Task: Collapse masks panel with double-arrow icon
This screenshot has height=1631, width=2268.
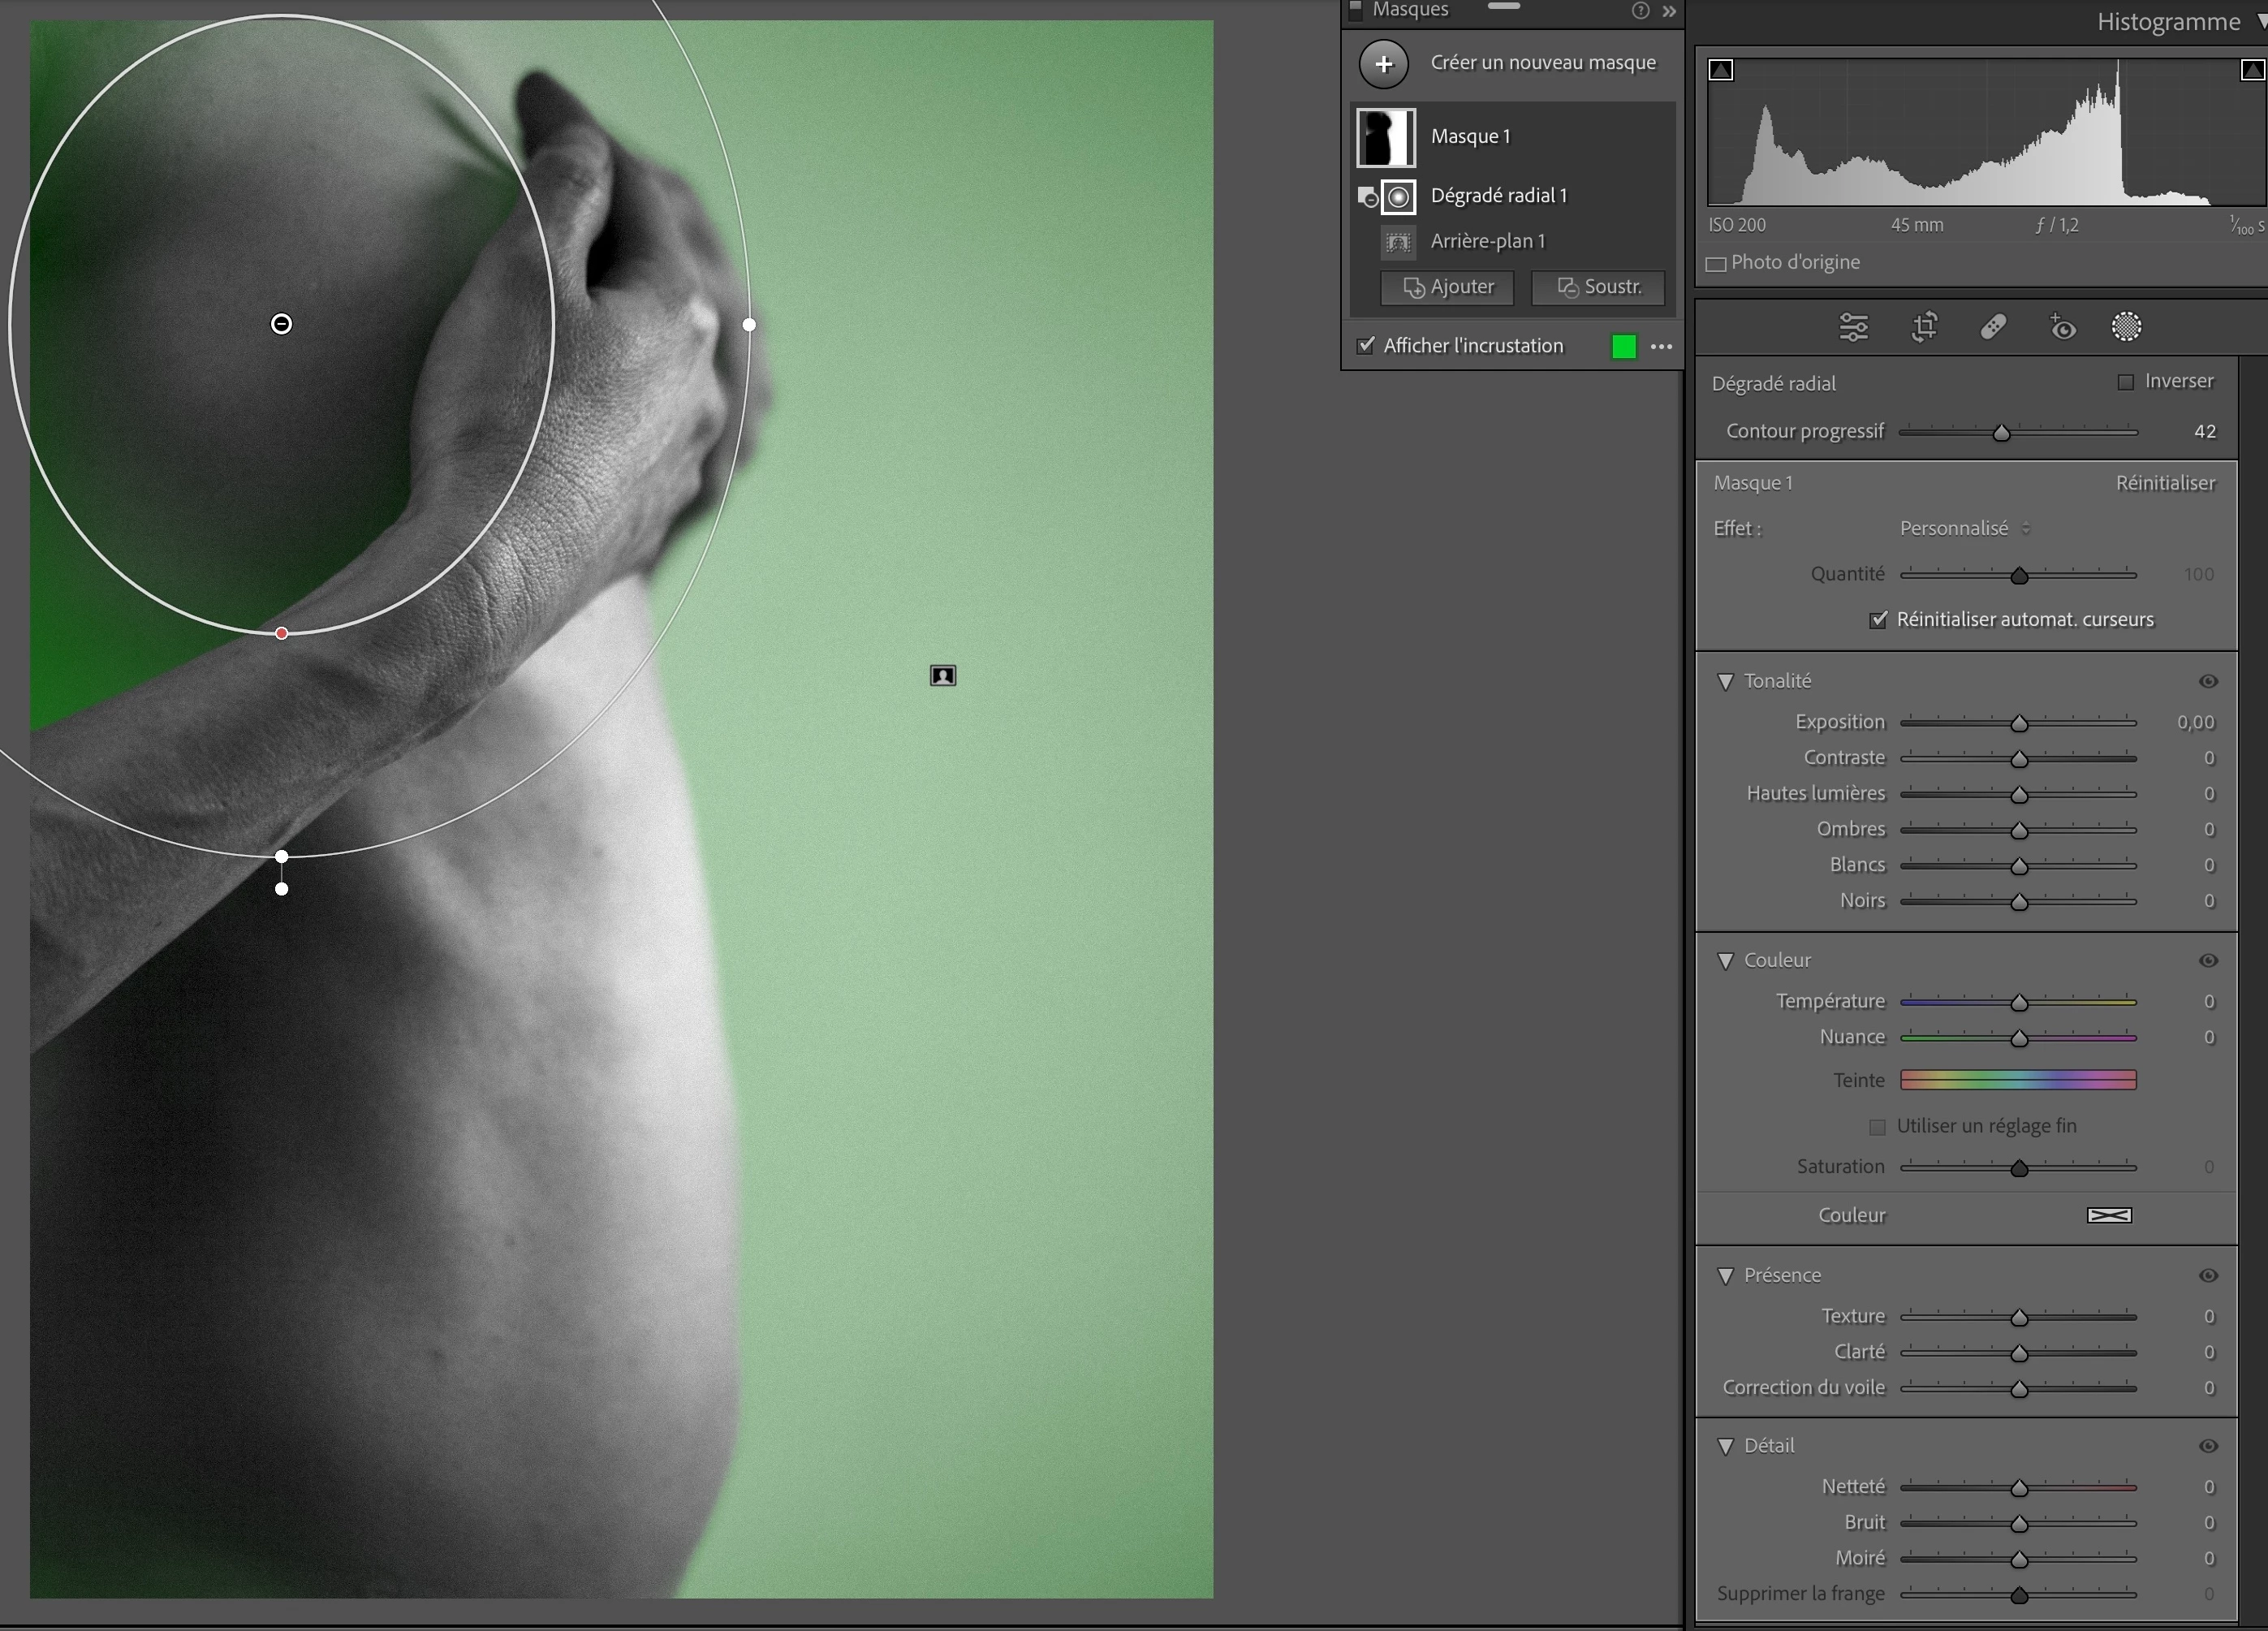Action: (1669, 11)
